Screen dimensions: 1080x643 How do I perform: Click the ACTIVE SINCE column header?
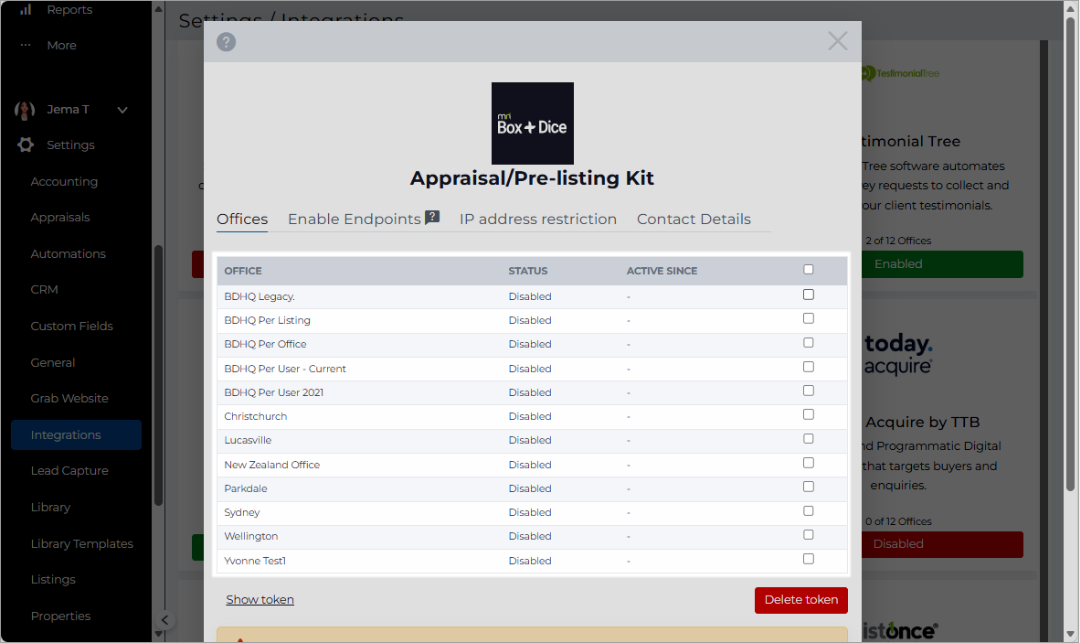tap(662, 271)
